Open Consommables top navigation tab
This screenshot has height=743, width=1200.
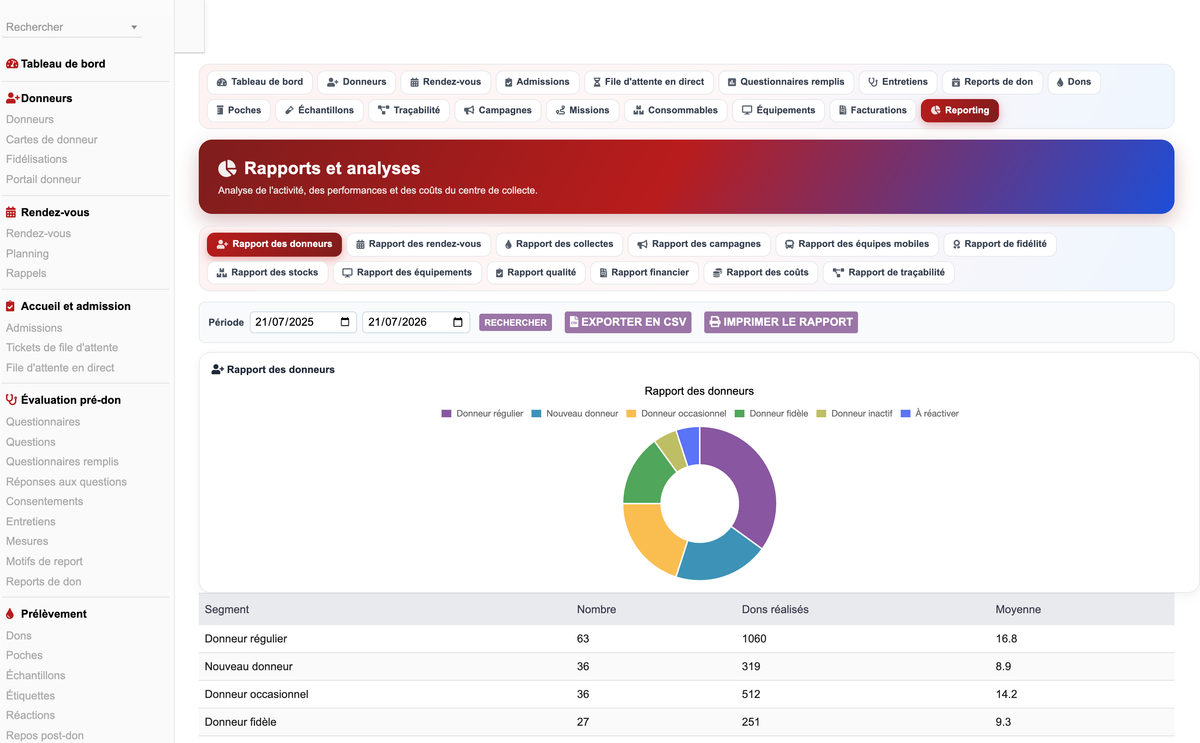click(x=676, y=110)
